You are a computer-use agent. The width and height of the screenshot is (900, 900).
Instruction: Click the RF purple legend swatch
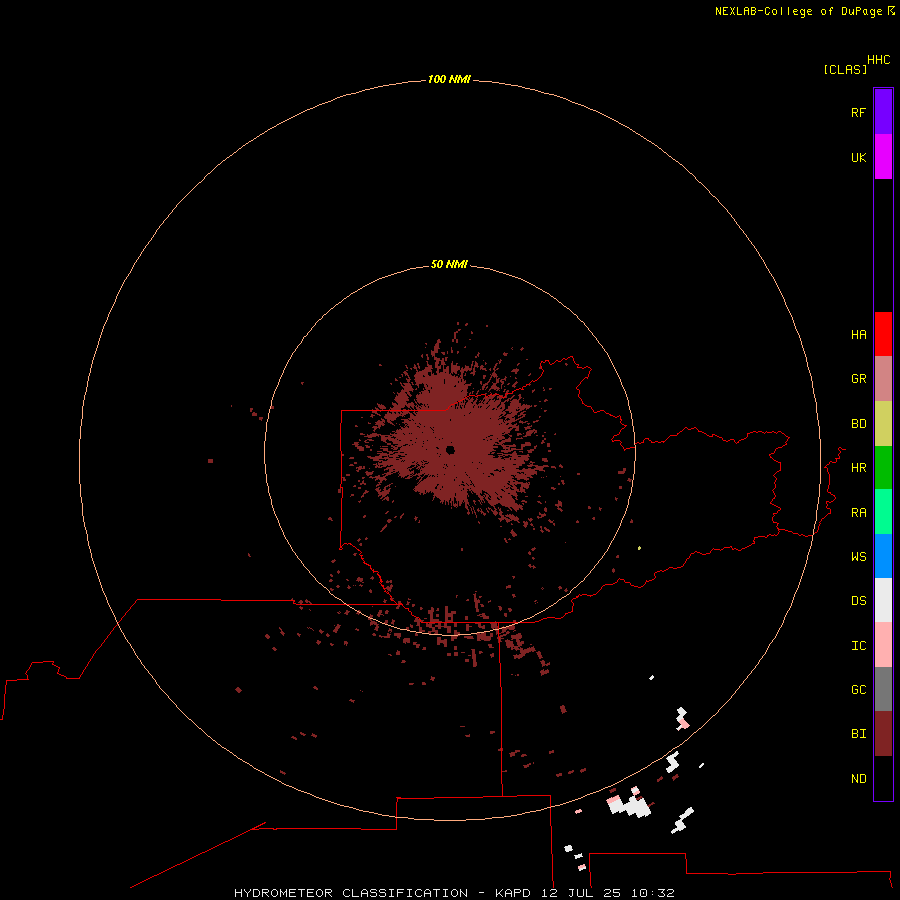(x=883, y=112)
